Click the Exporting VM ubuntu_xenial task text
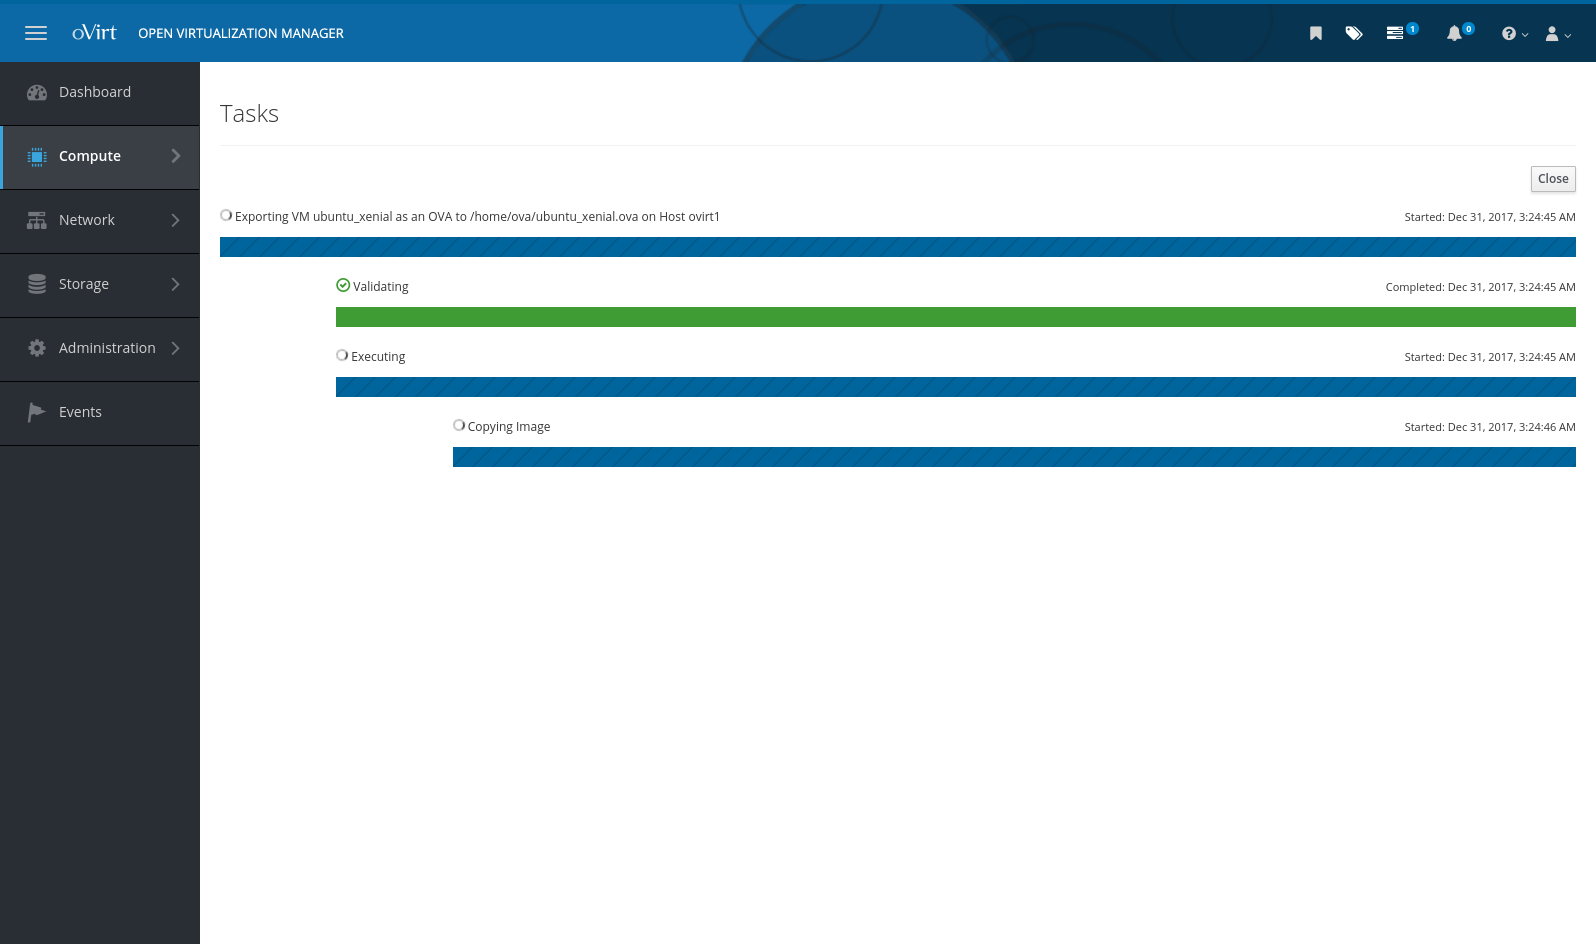Screen dimensions: 1596x944 click(x=477, y=217)
